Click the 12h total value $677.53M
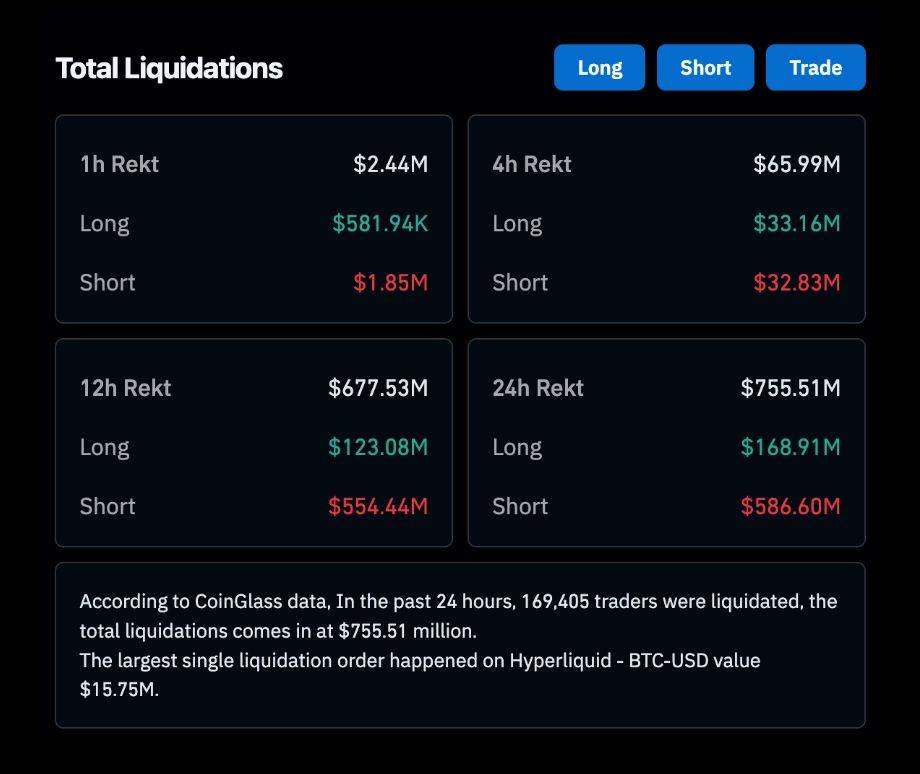 (x=378, y=388)
